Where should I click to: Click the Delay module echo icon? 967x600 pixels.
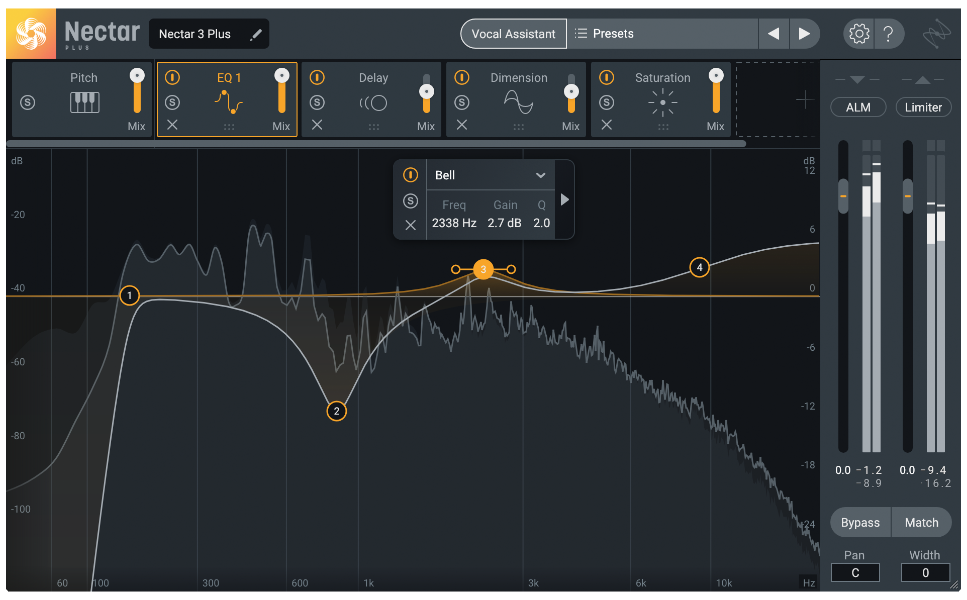[x=373, y=103]
